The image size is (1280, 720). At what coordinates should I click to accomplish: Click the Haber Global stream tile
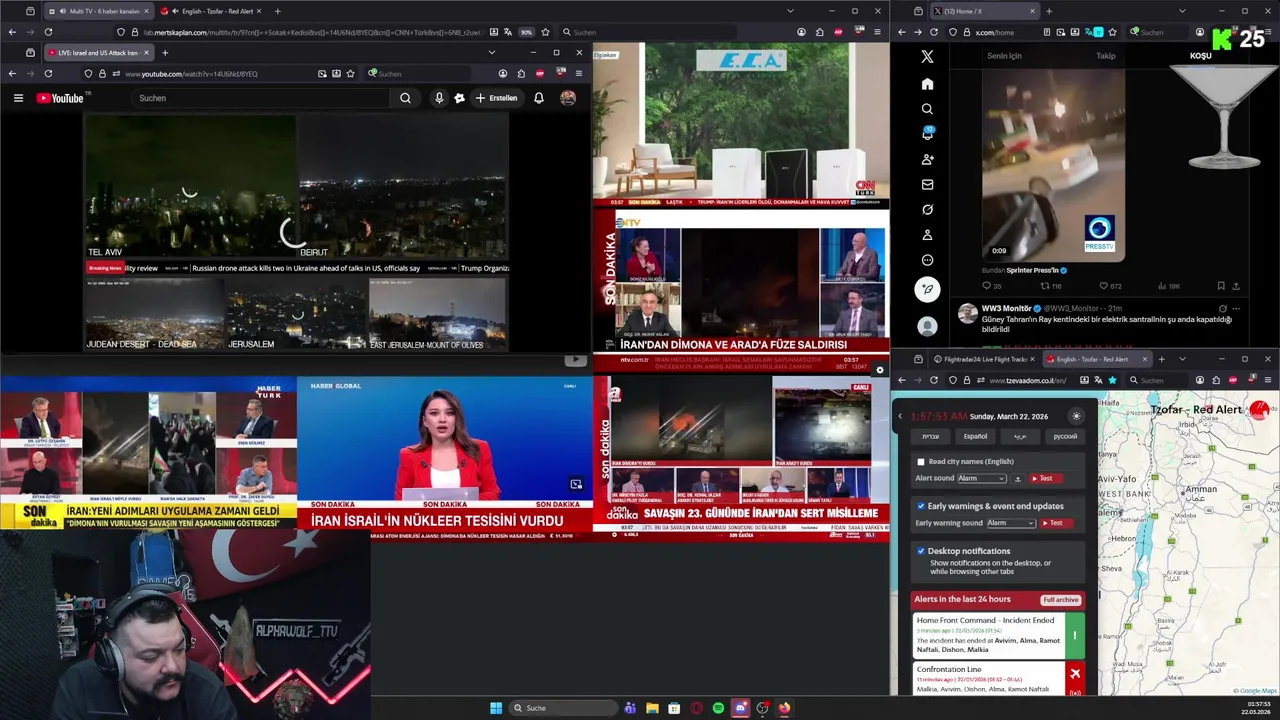tap(444, 458)
